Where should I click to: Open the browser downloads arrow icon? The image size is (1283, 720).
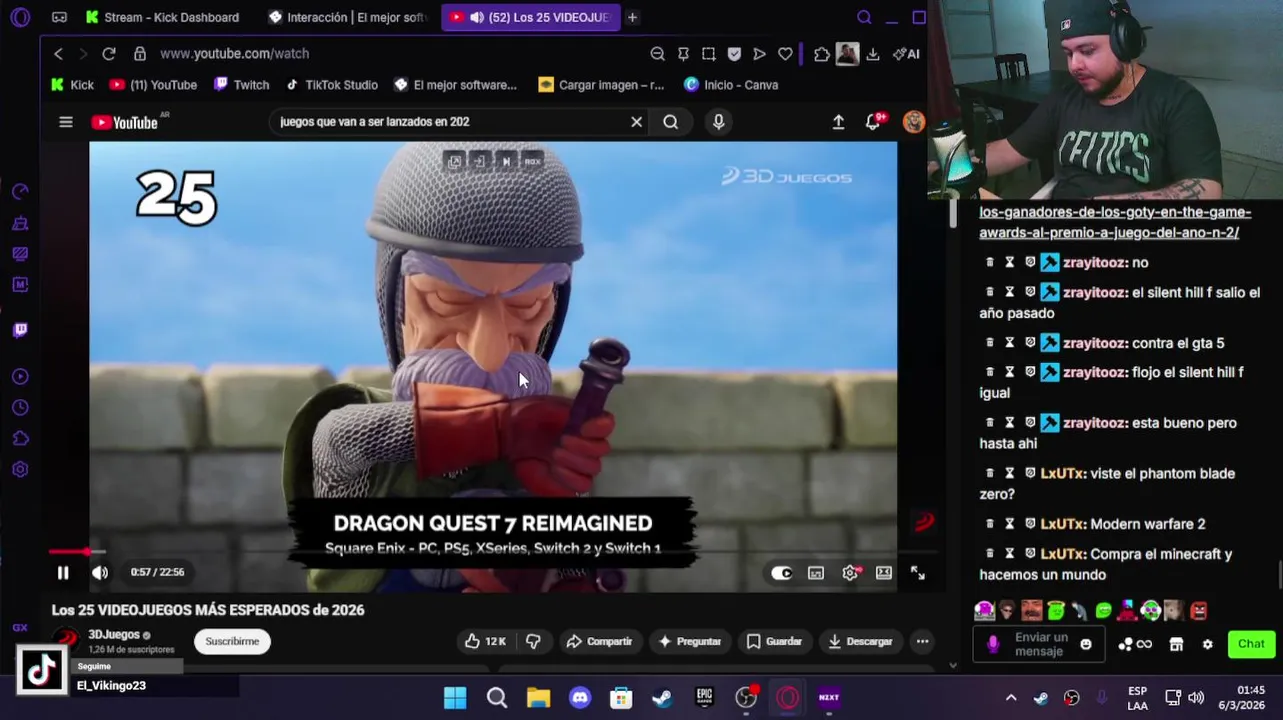873,54
